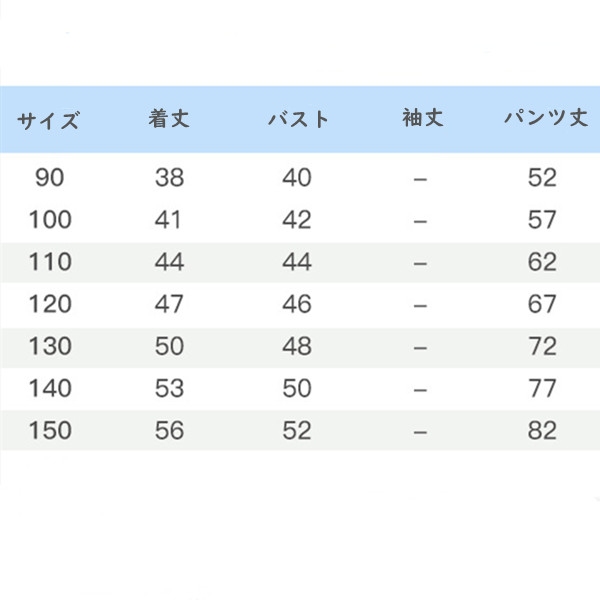
Task: Select the size 130 row label
Action: tap(50, 346)
